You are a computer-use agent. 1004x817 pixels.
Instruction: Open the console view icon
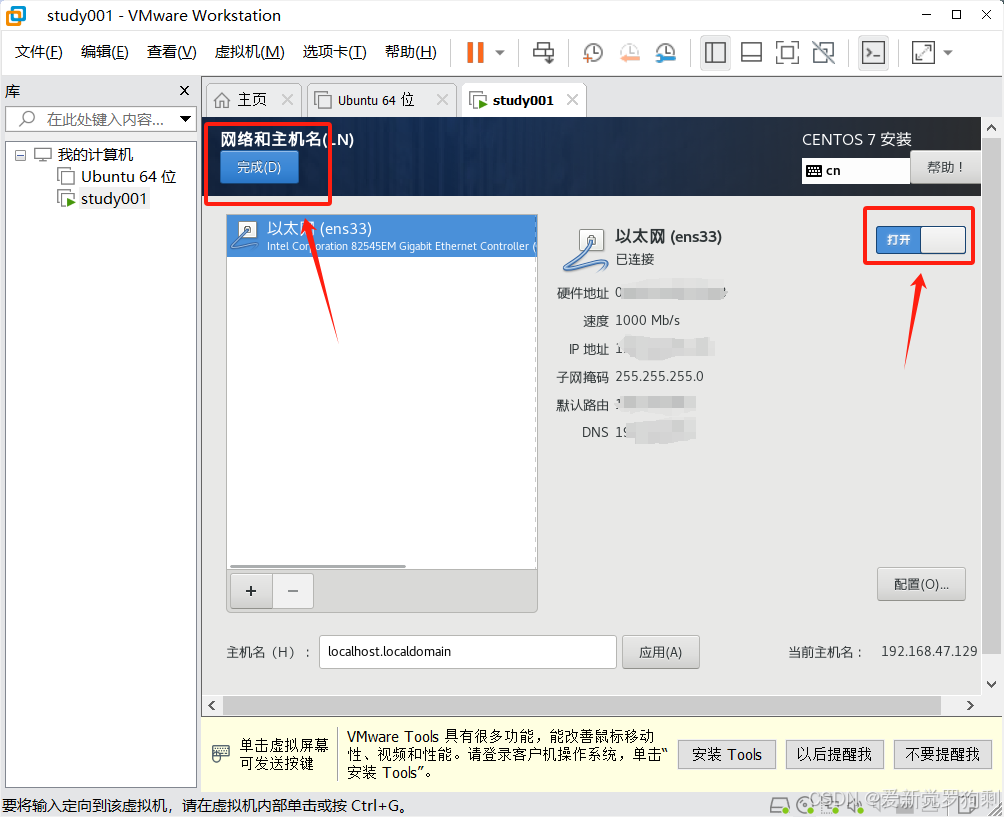pos(873,53)
